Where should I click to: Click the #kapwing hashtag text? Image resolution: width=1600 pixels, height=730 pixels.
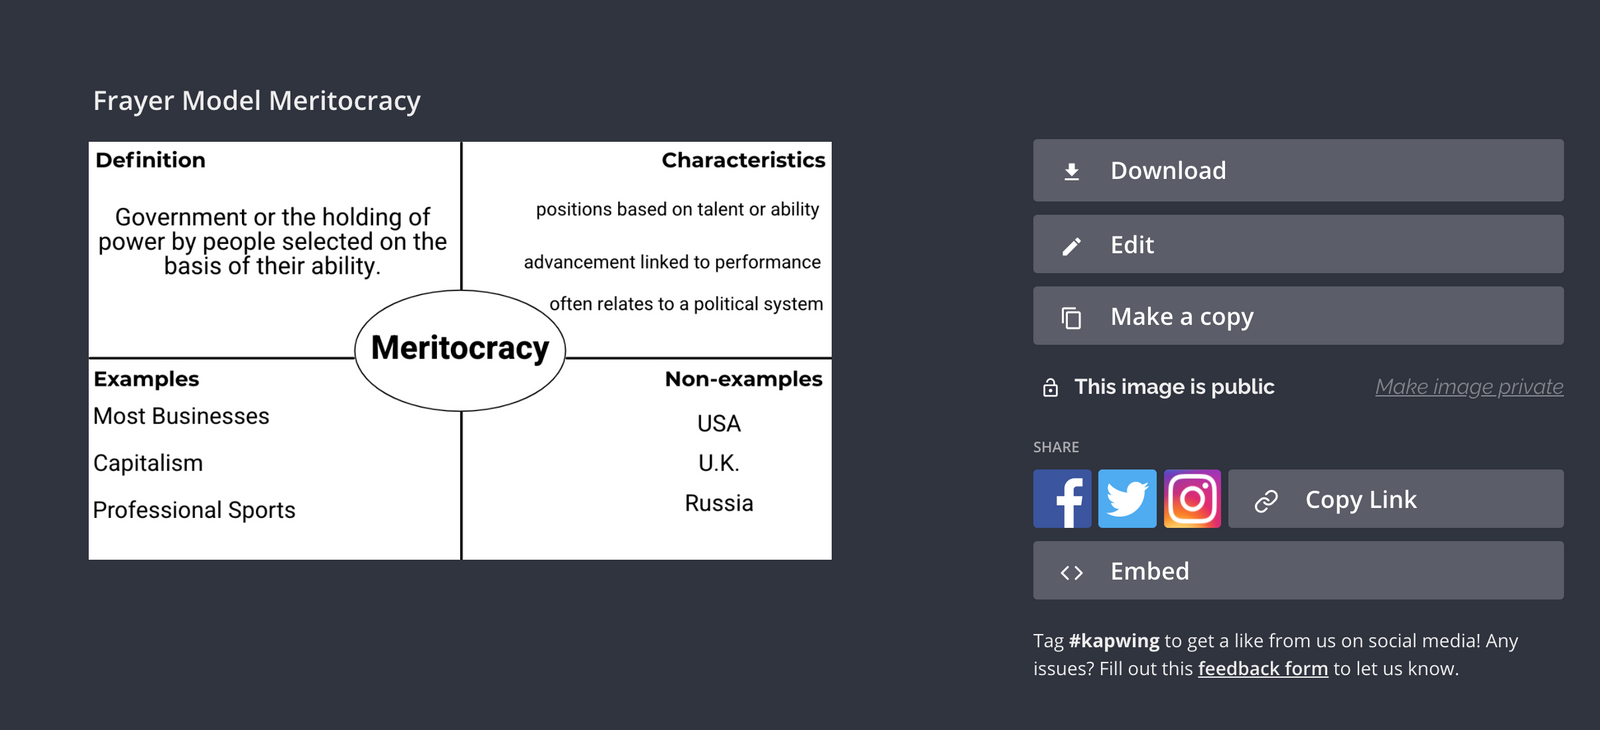coord(1113,640)
